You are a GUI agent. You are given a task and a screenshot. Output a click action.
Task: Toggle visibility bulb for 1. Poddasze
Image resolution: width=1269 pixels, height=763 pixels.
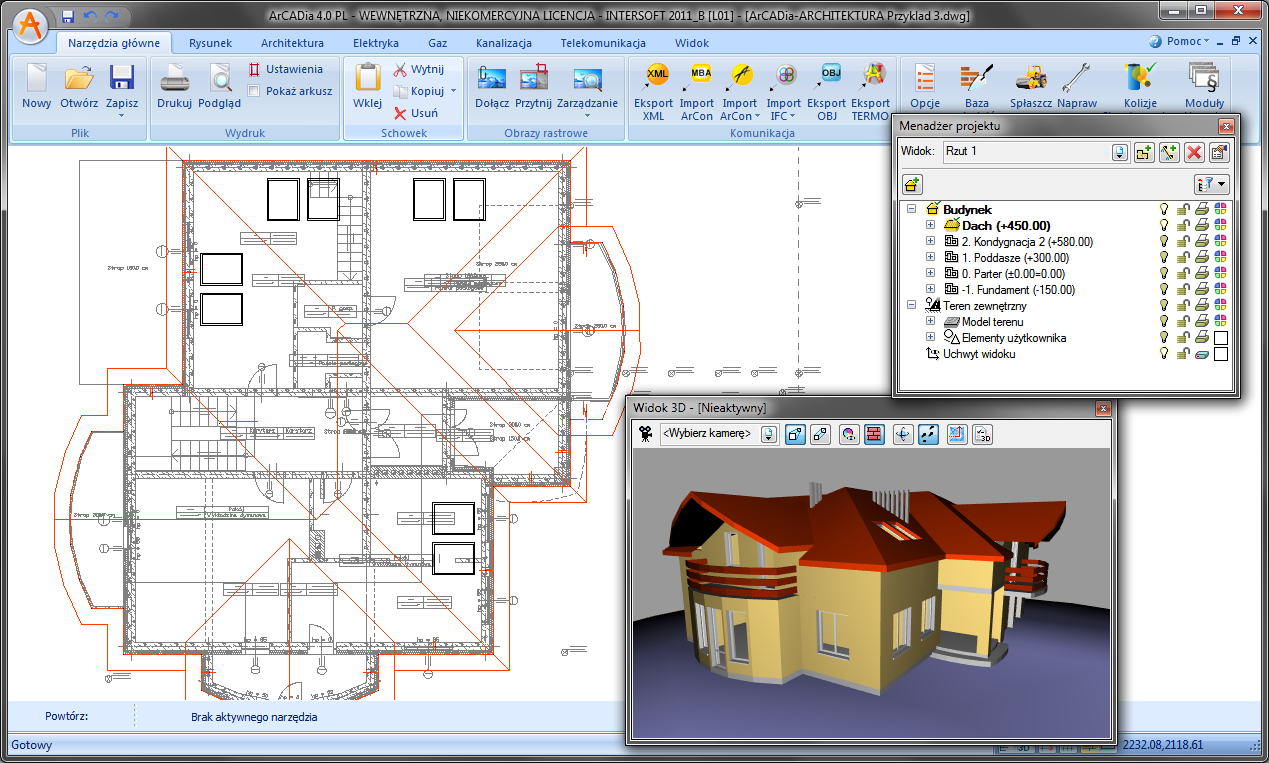pos(1164,257)
